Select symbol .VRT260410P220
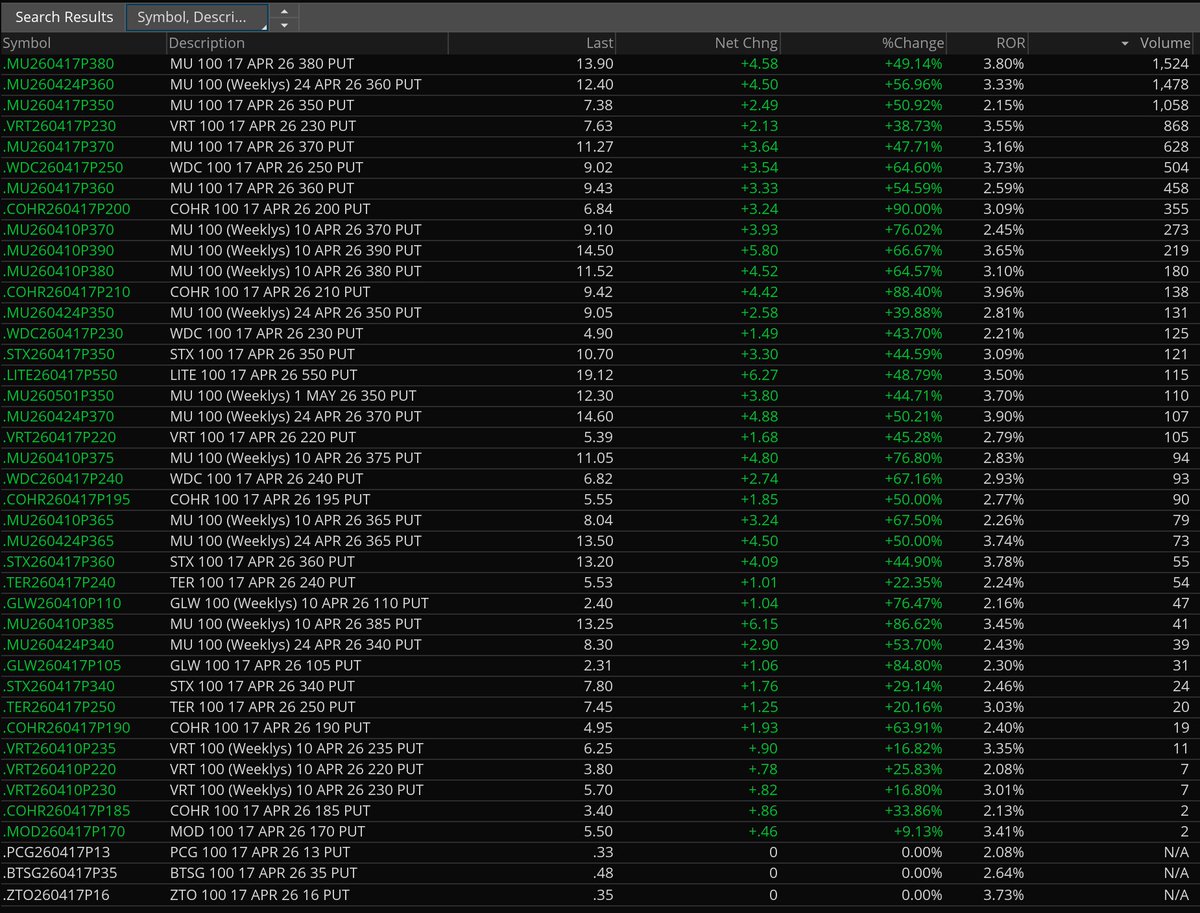Screen dimensions: 1200x913 60,769
